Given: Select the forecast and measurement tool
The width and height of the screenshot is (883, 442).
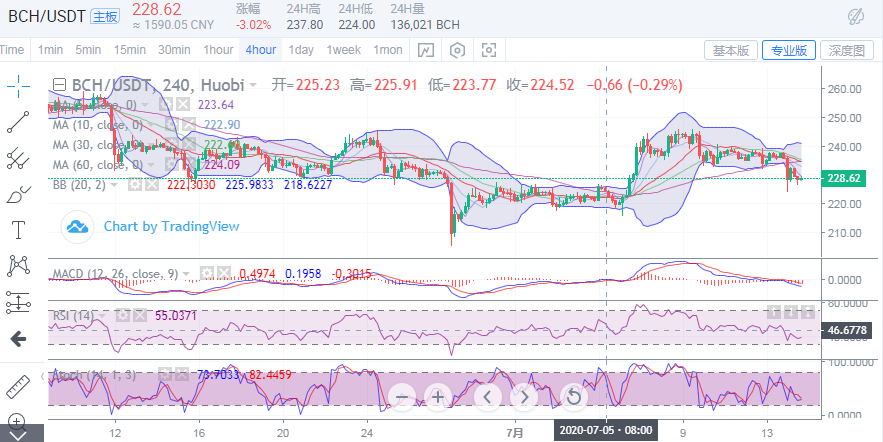Looking at the screenshot, I should [x=18, y=302].
